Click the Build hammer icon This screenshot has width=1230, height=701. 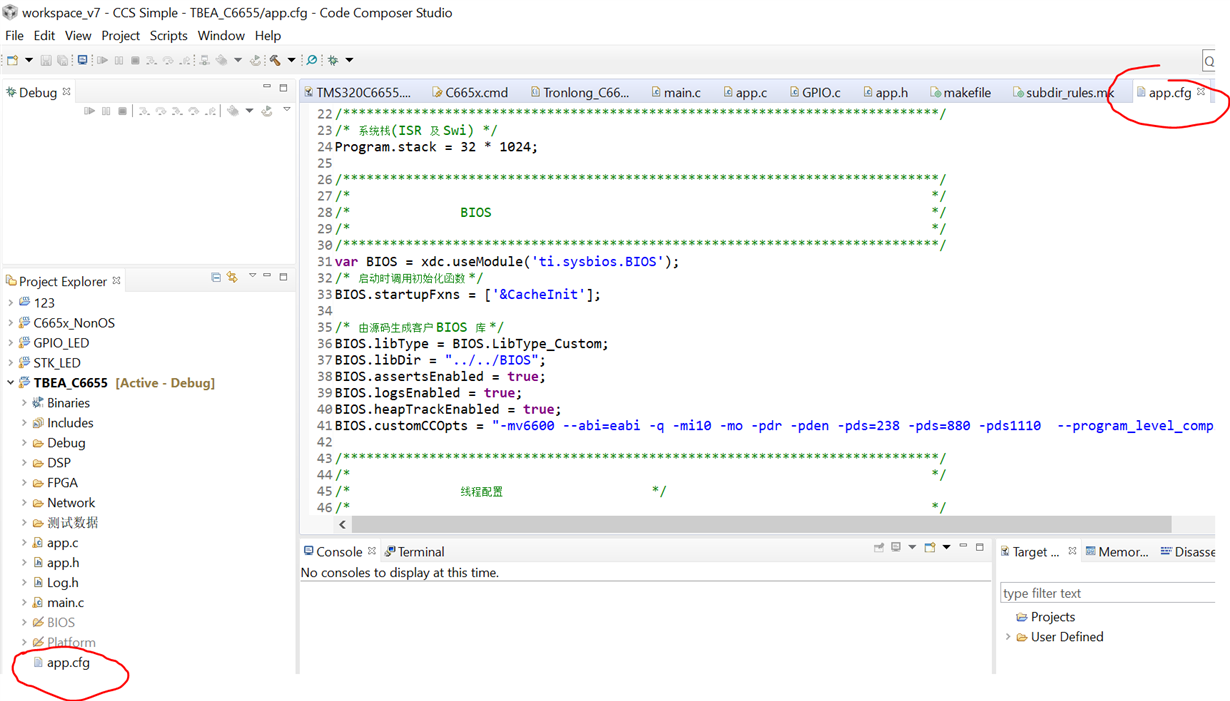[275, 60]
